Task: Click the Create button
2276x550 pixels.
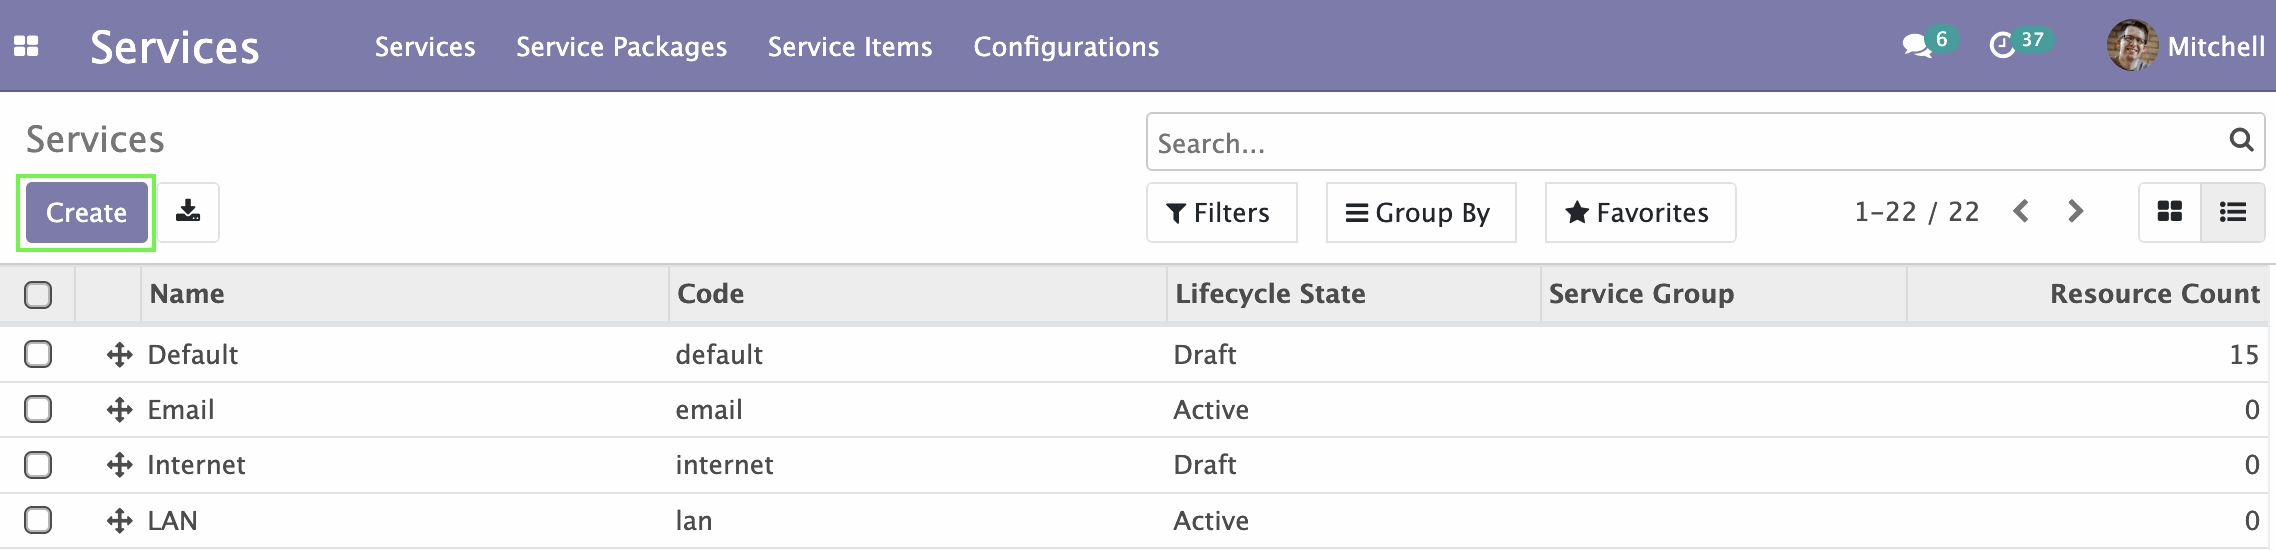Action: [x=87, y=212]
